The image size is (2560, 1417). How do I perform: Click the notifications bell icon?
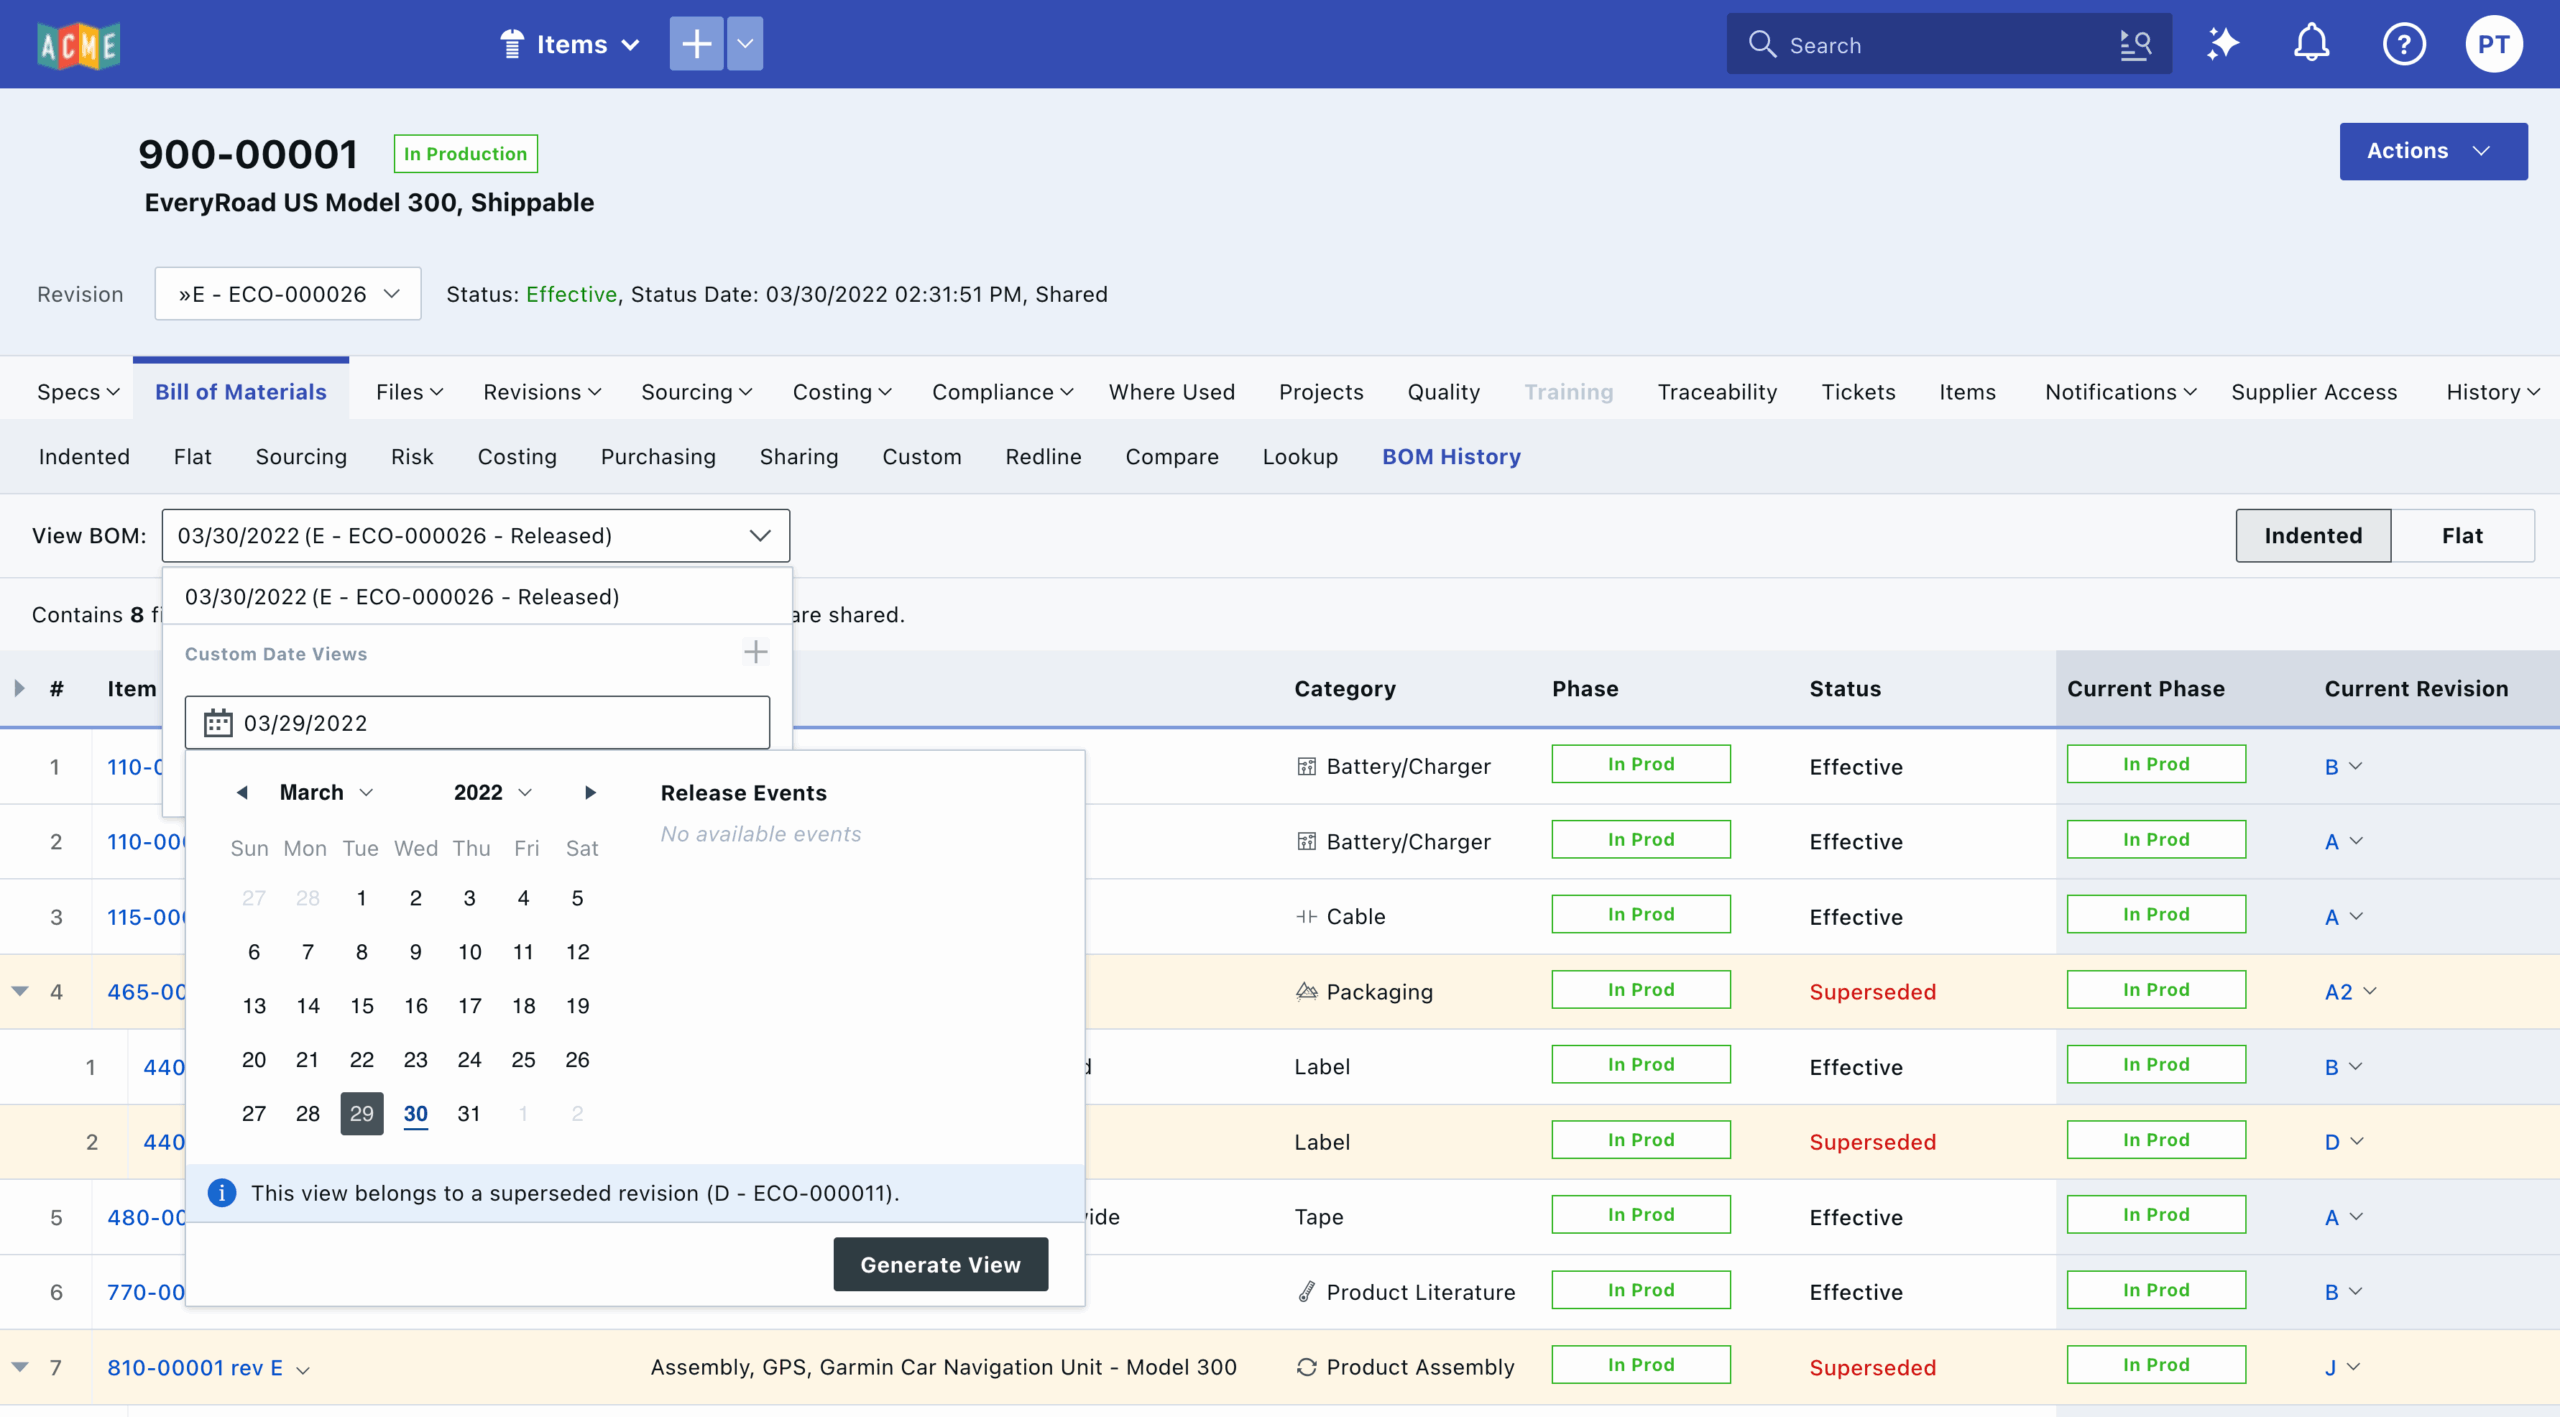coord(2311,44)
